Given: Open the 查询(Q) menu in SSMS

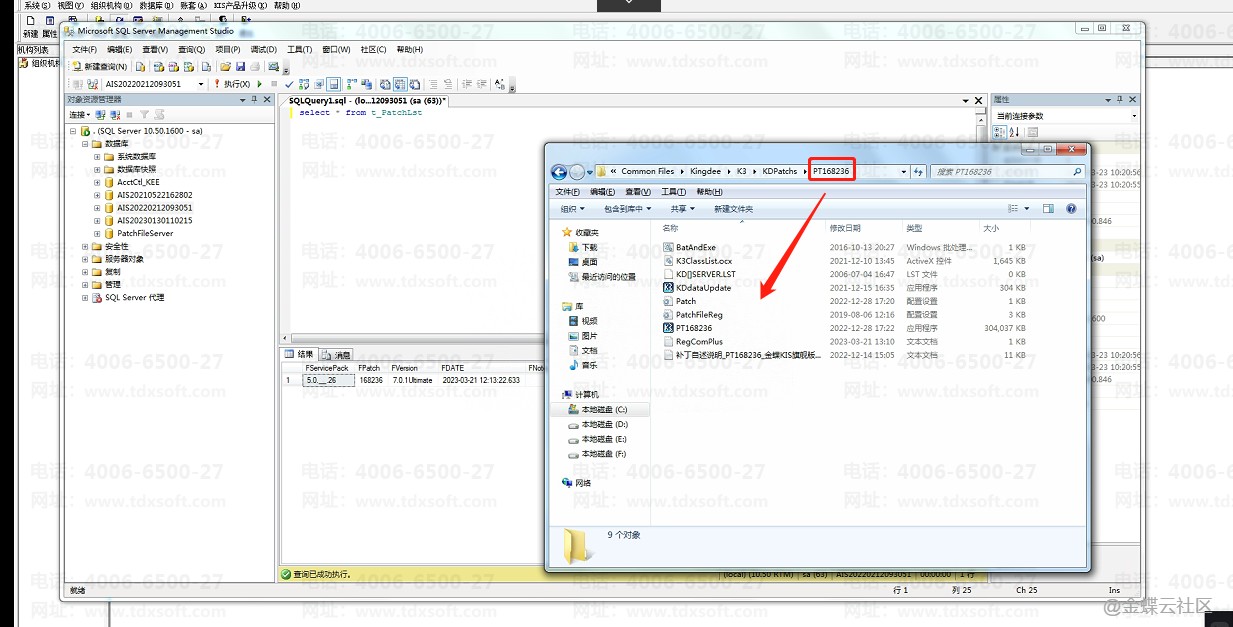Looking at the screenshot, I should 191,49.
